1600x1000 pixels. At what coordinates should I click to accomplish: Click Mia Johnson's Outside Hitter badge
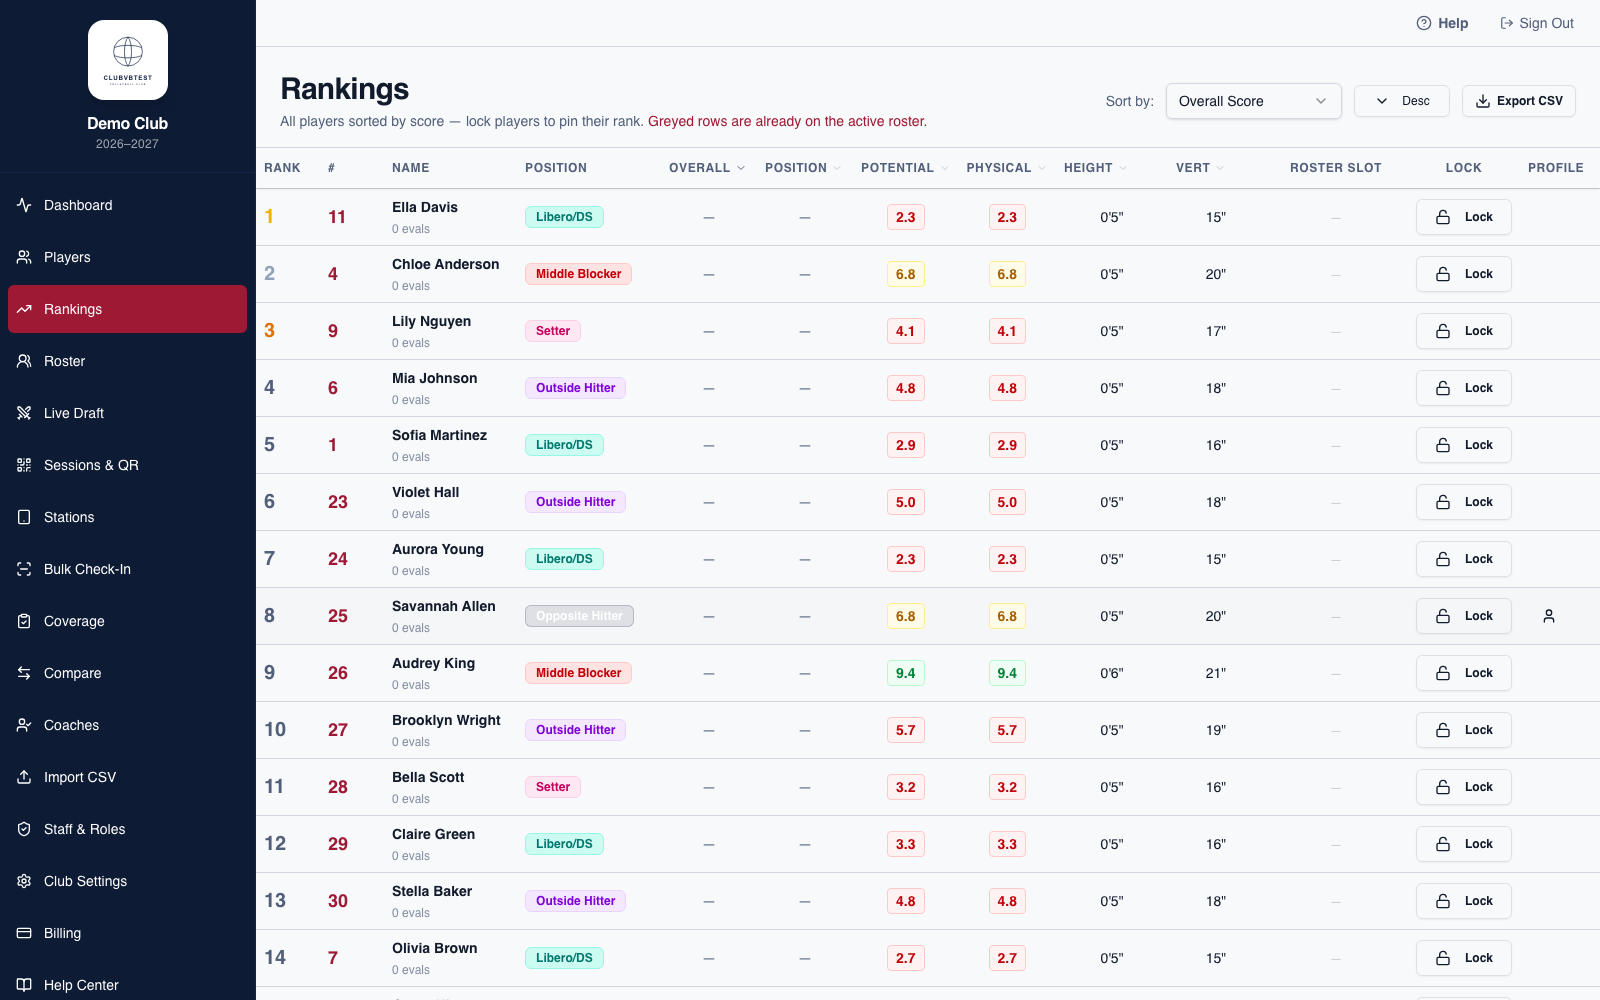coord(575,388)
